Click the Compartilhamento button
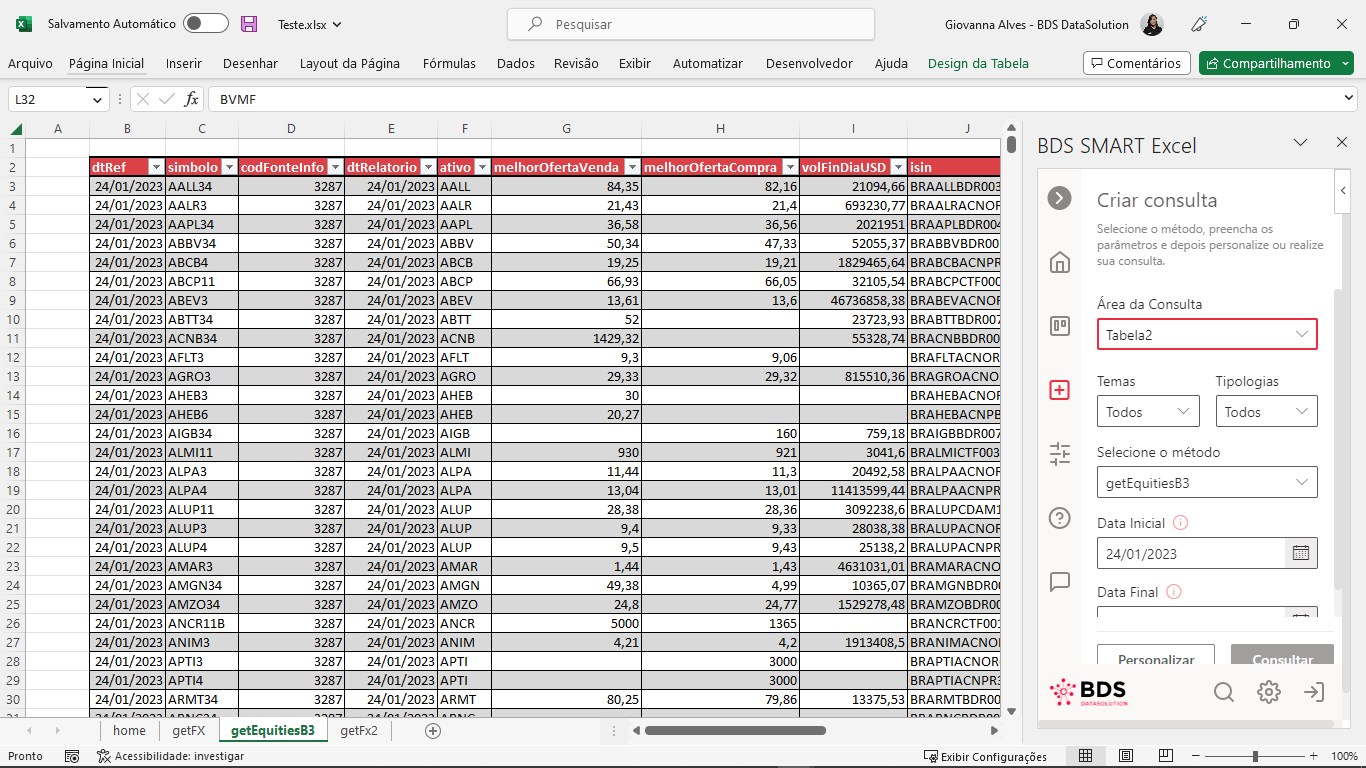 tap(1276, 63)
